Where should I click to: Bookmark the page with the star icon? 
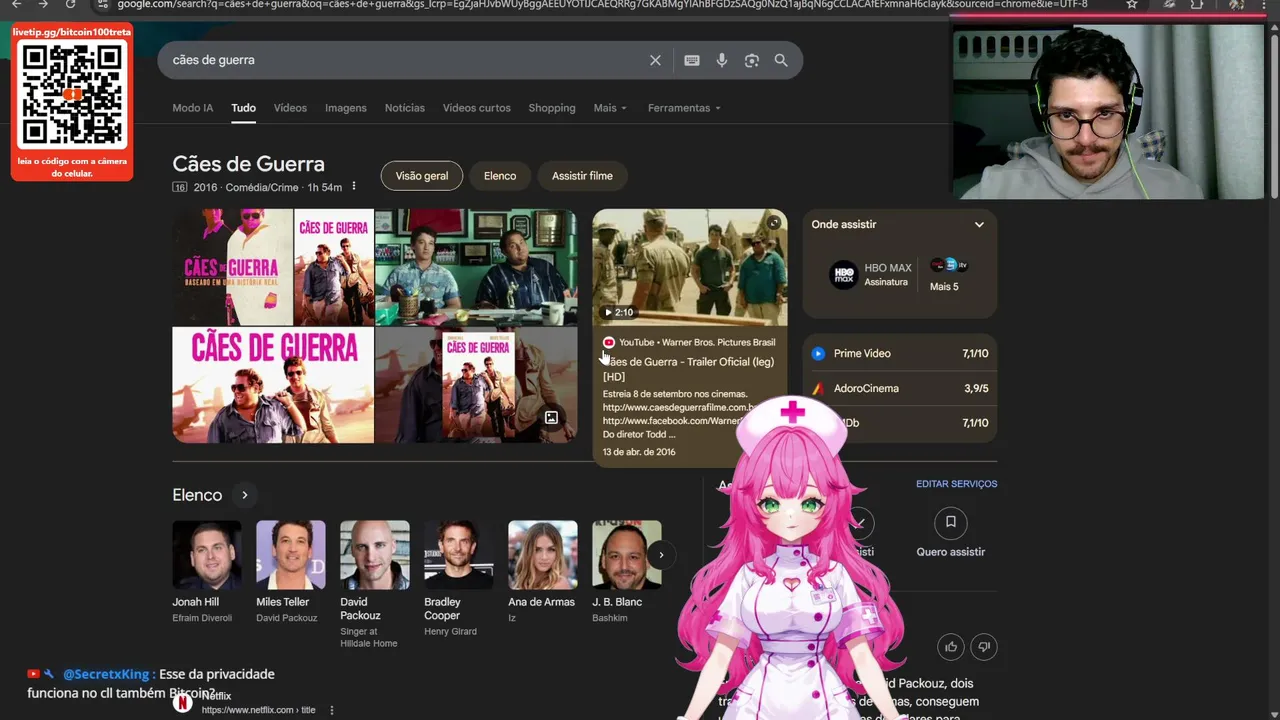pos(1131,4)
